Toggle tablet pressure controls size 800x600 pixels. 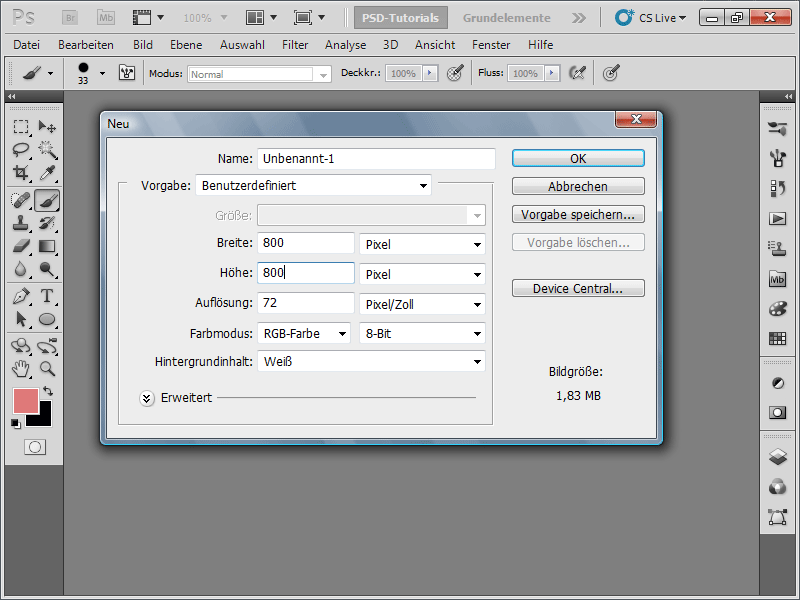[x=611, y=73]
